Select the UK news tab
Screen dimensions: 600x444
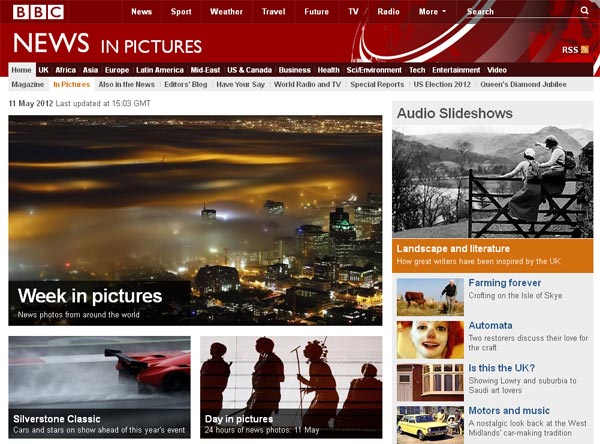43,70
